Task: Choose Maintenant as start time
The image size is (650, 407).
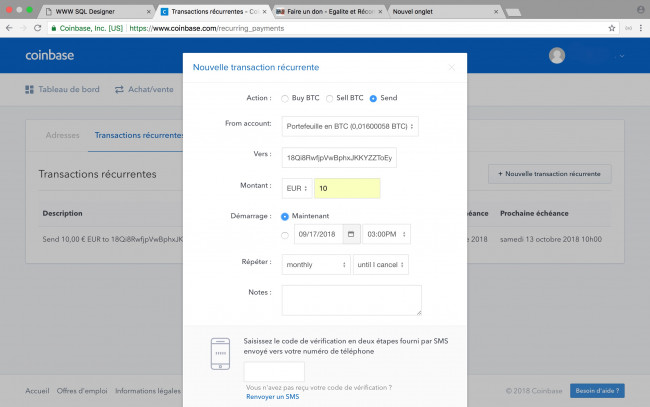Action: [285, 216]
